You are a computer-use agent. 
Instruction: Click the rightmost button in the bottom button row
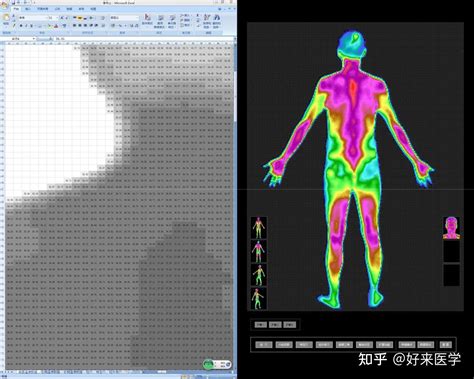click(445, 344)
